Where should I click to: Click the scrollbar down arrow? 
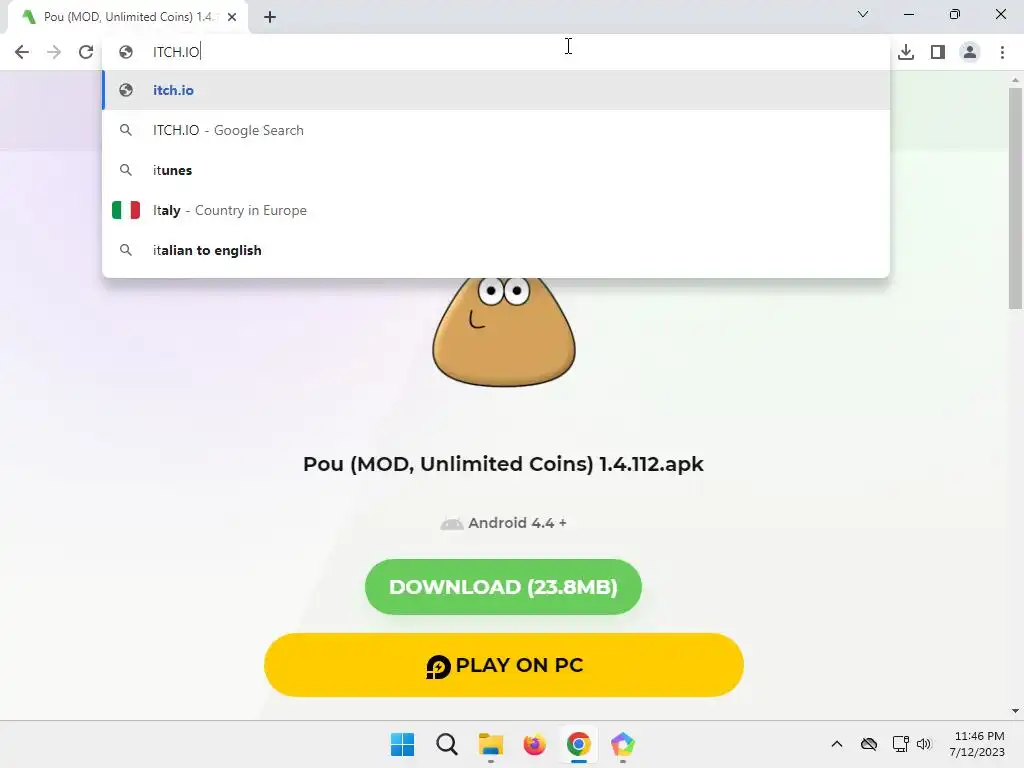(x=1015, y=711)
